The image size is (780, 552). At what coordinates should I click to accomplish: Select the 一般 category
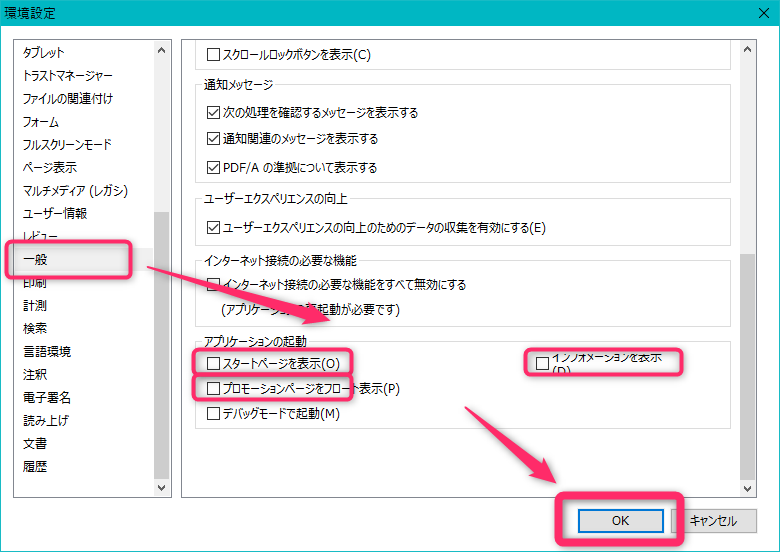tap(36, 259)
